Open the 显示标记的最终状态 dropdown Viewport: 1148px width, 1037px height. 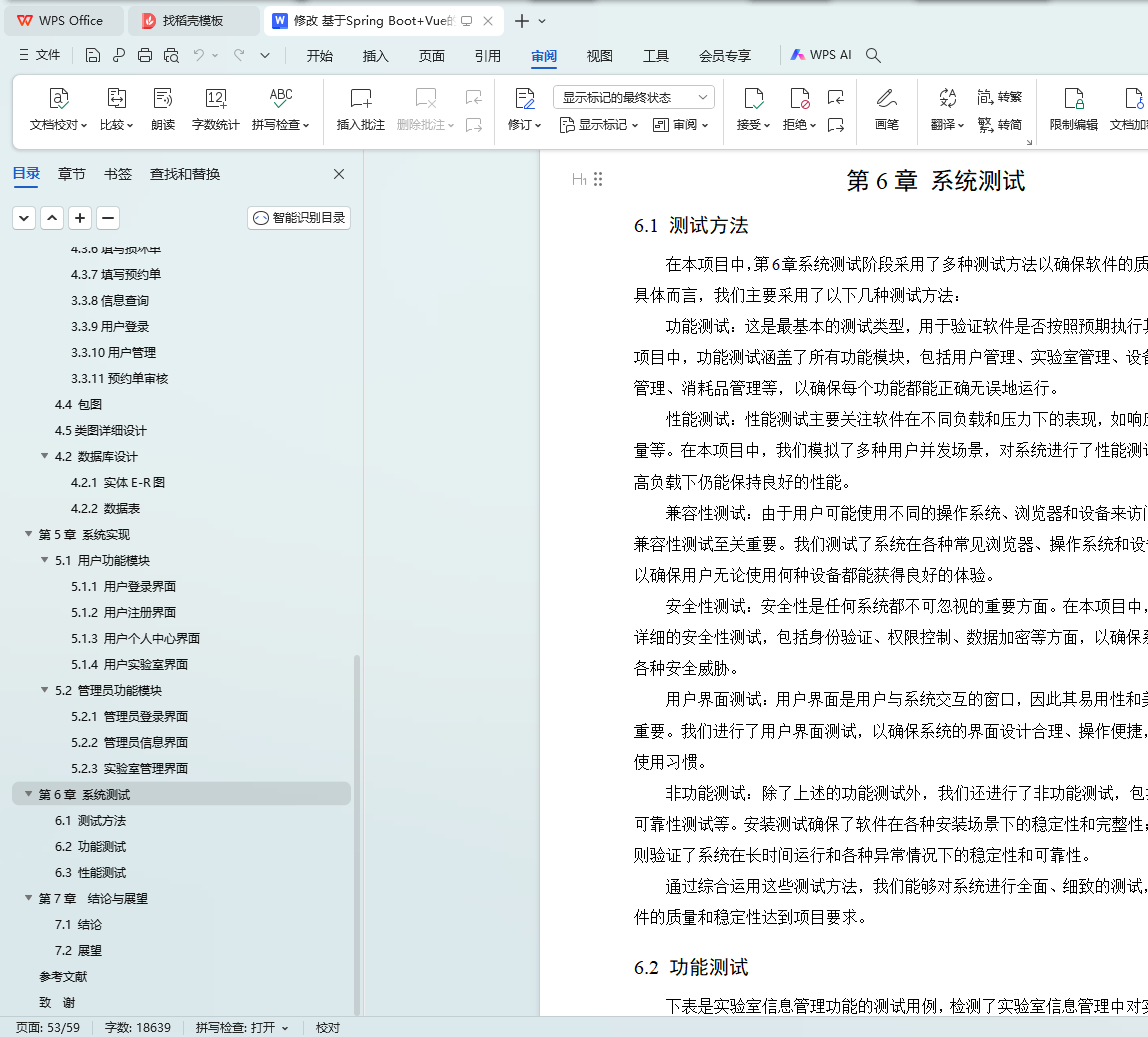633,97
